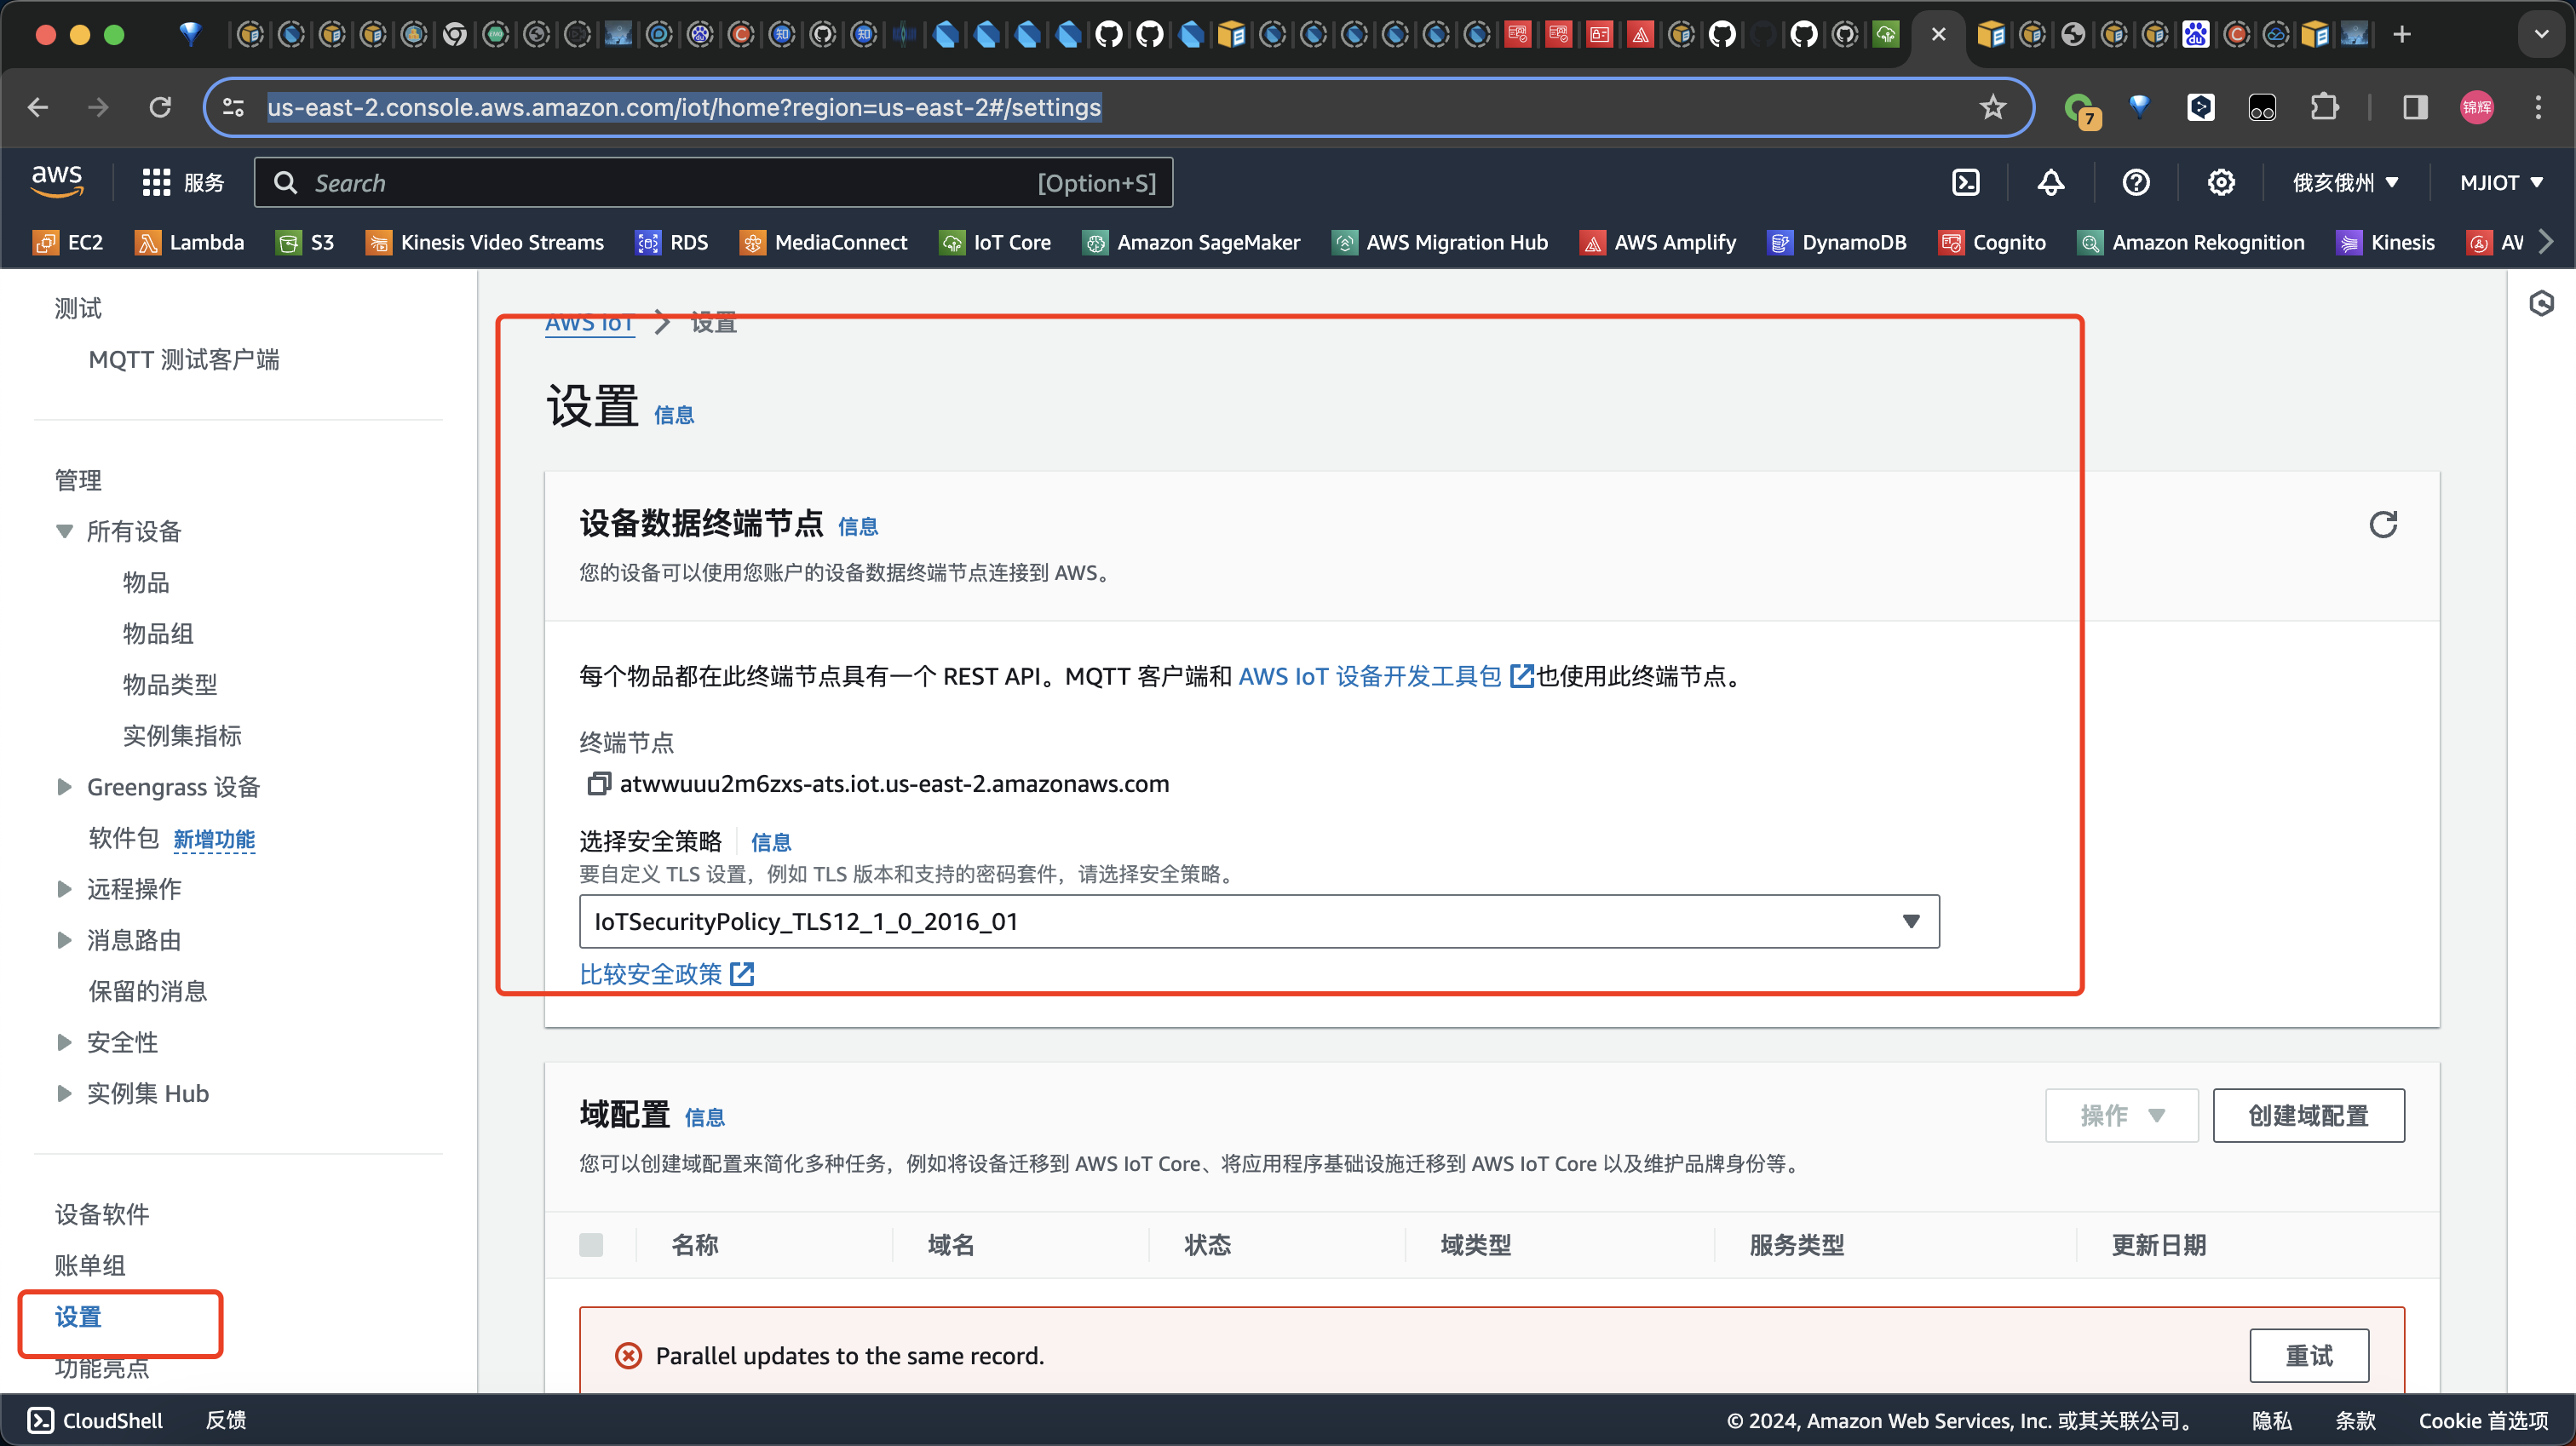Expand the Greengrass 设备 section

(65, 787)
